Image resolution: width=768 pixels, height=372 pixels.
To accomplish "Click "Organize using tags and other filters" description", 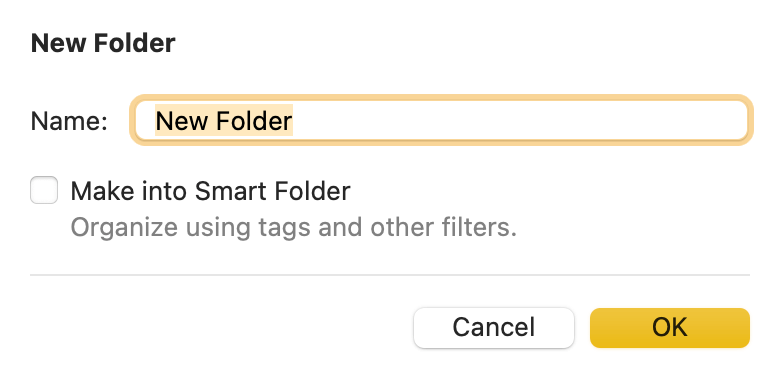I will [293, 227].
